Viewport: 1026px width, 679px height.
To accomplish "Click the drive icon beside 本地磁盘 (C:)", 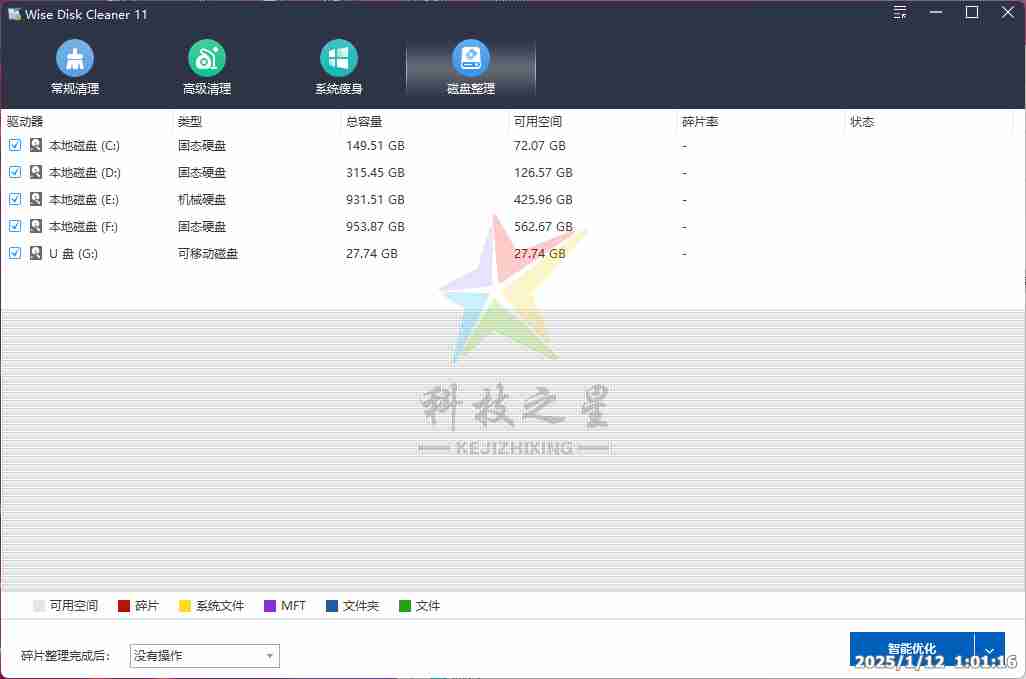I will 35,145.
